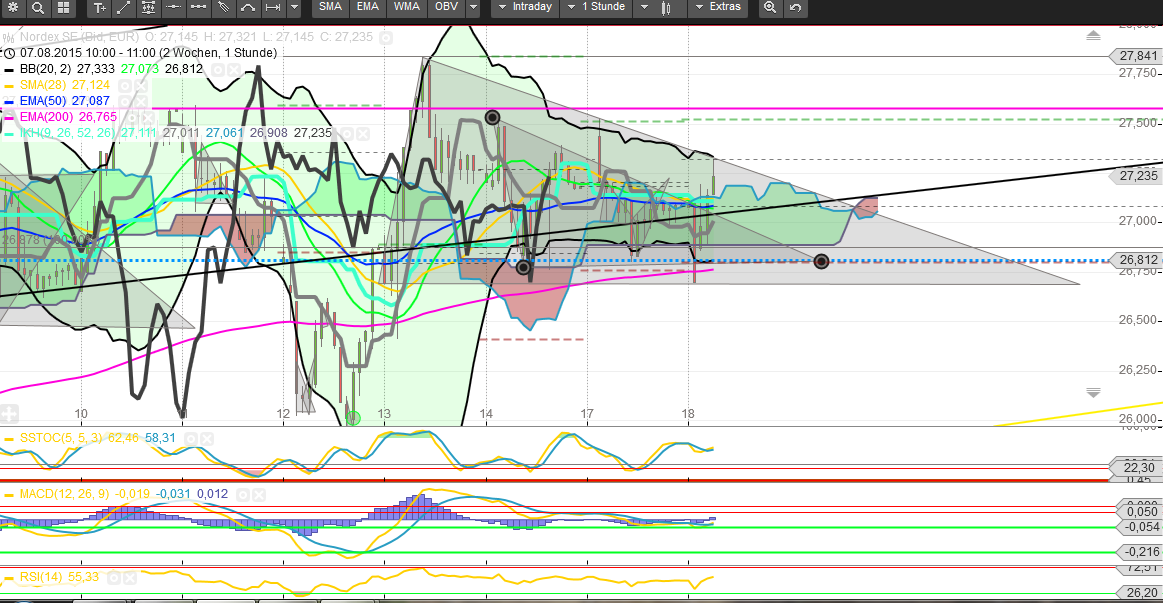Remove the SMA(28) indicator
The image size is (1163, 603).
tap(139, 85)
